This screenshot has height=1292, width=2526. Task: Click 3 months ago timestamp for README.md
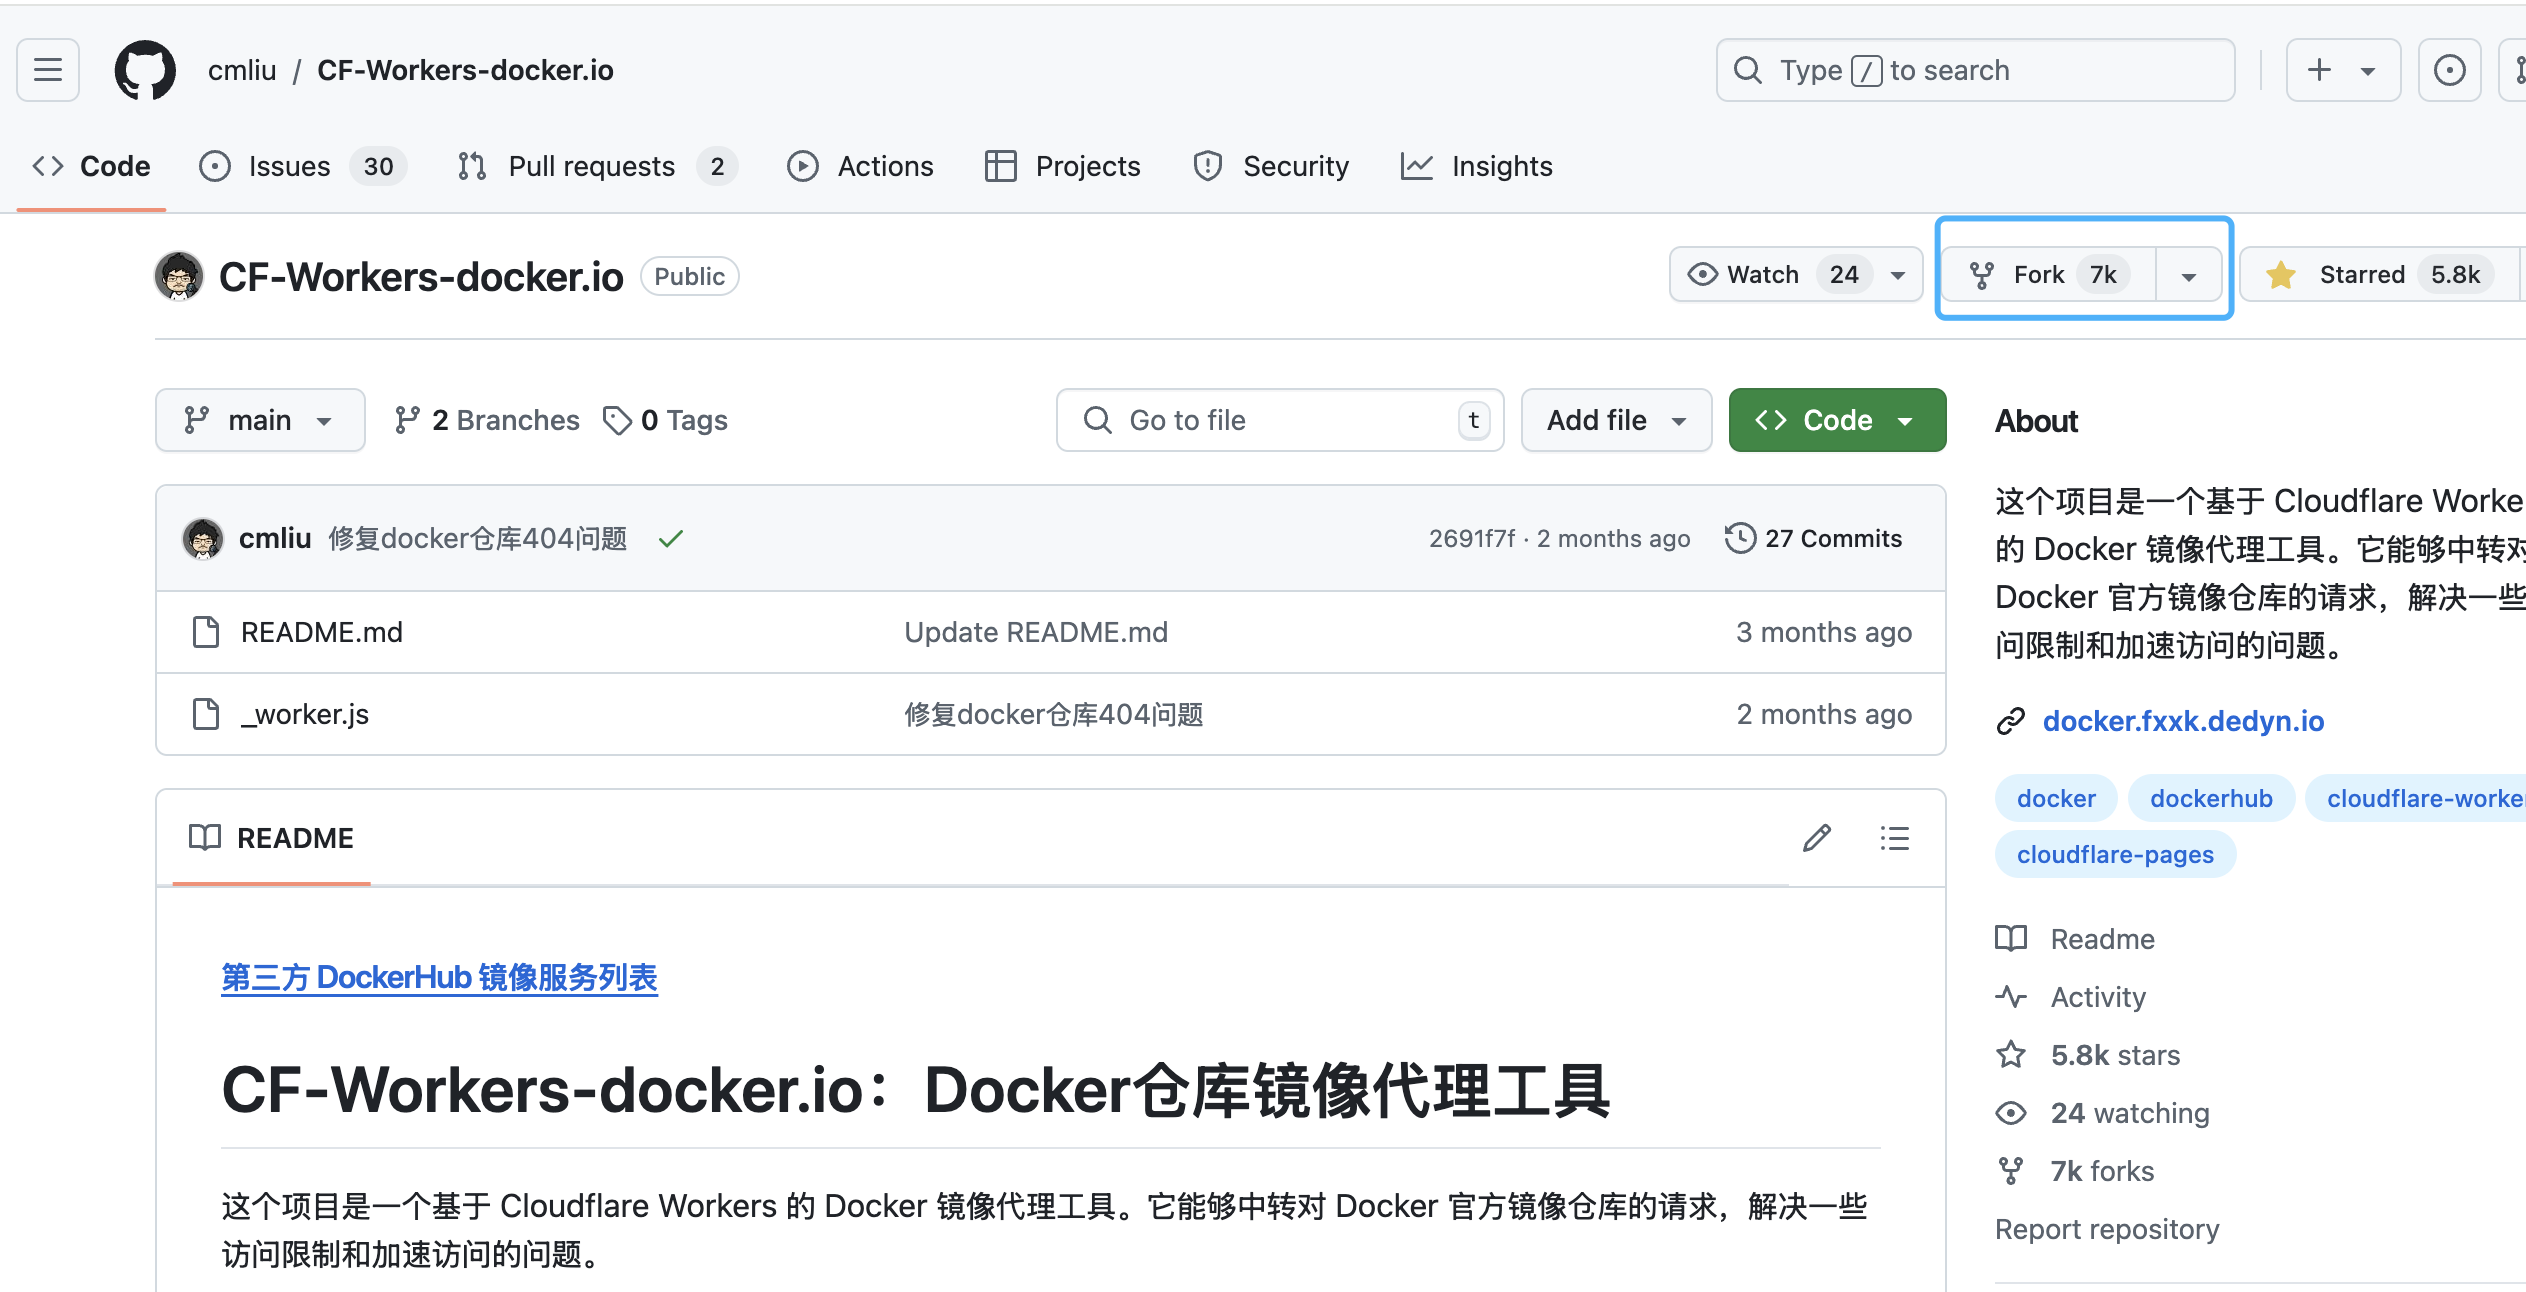(x=1824, y=632)
